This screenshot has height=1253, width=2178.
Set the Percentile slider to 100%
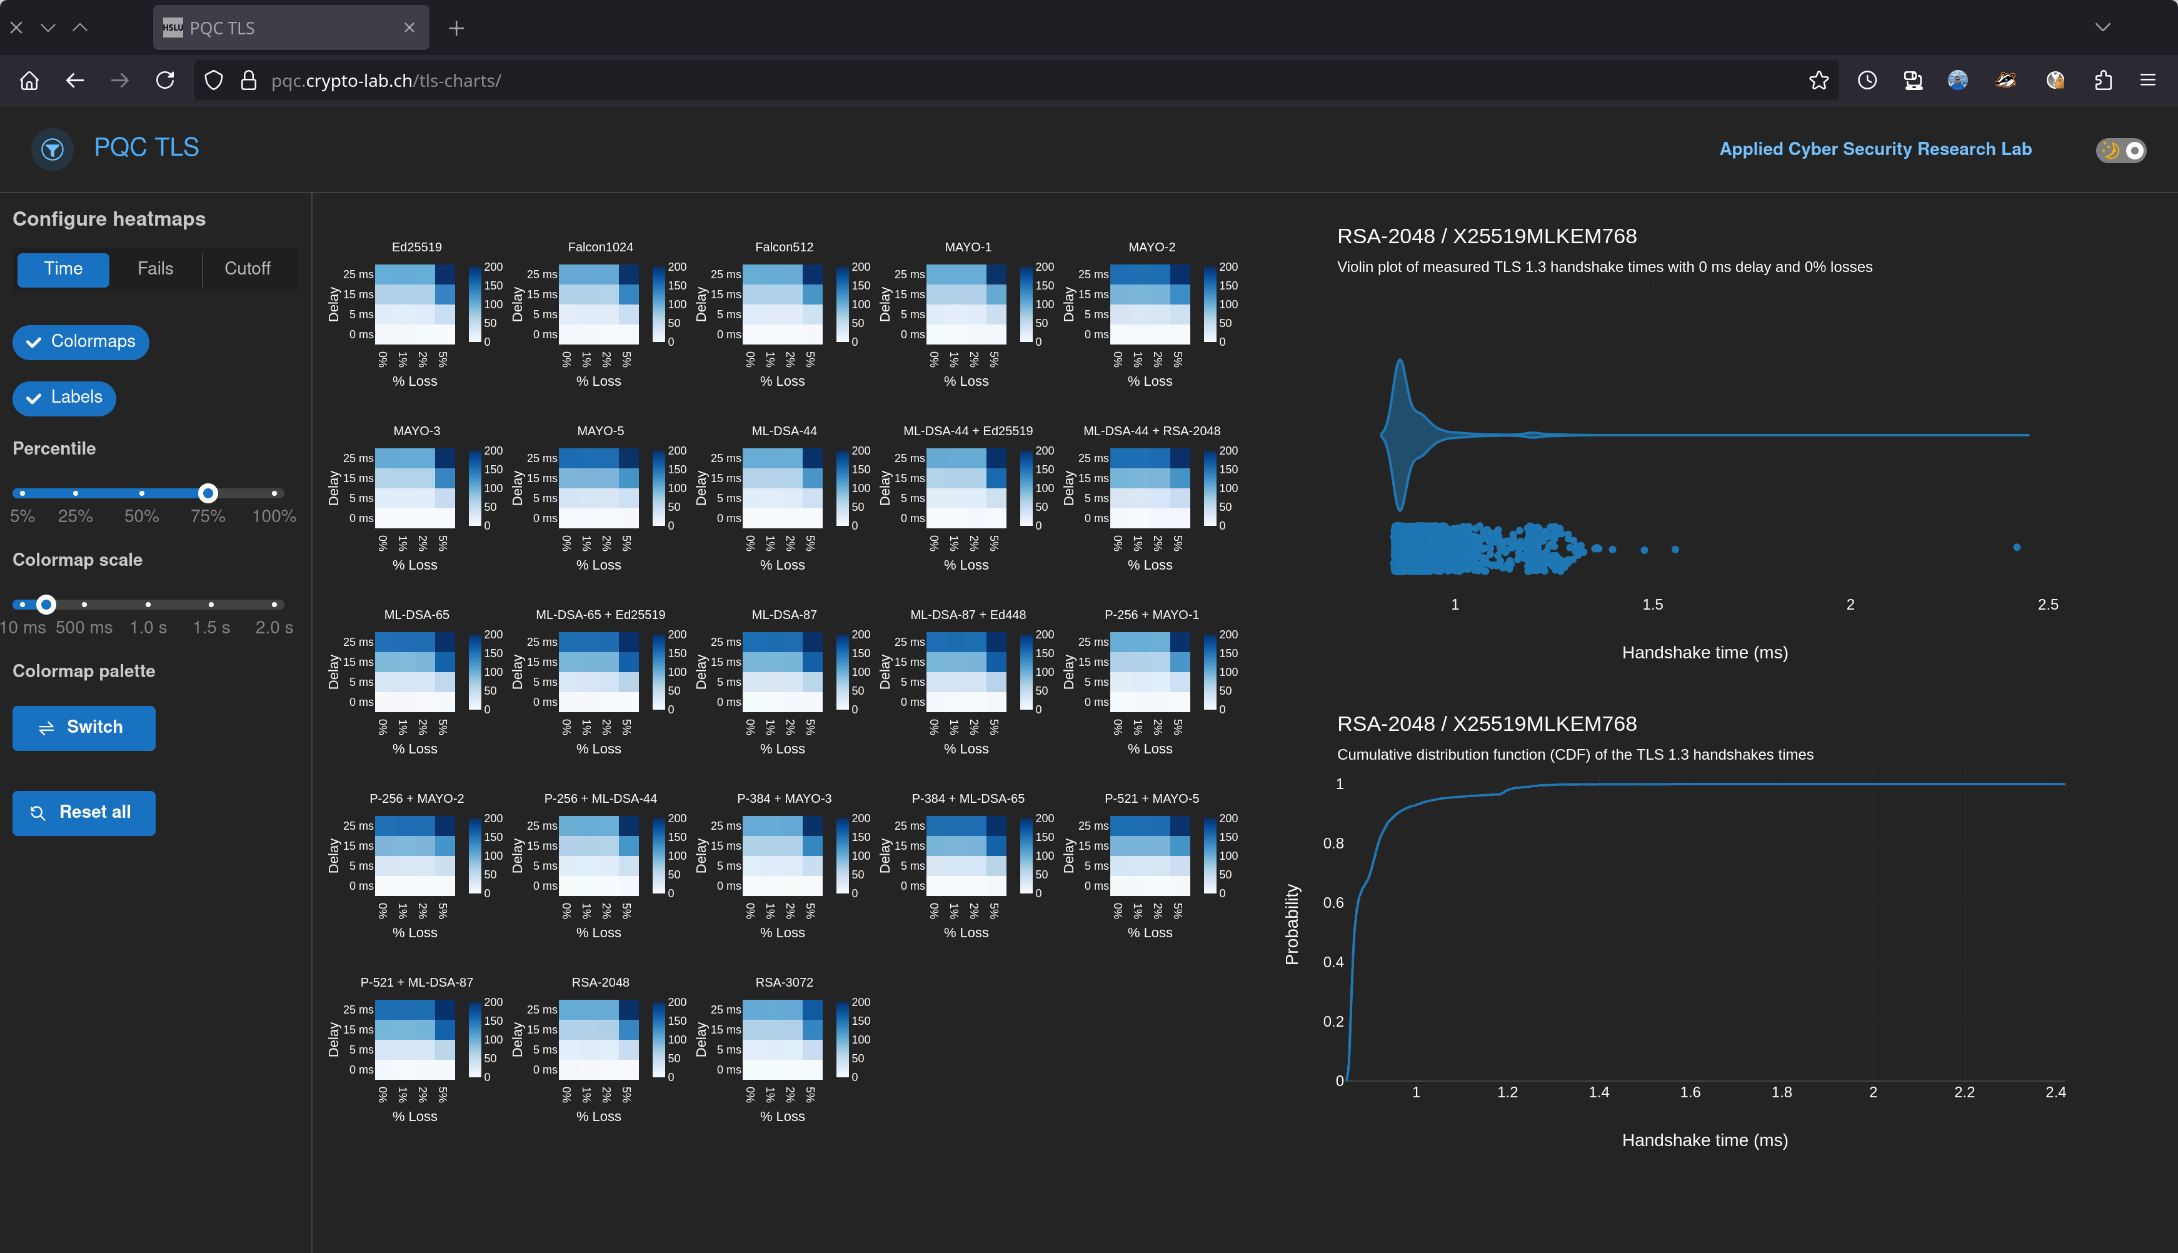point(274,493)
